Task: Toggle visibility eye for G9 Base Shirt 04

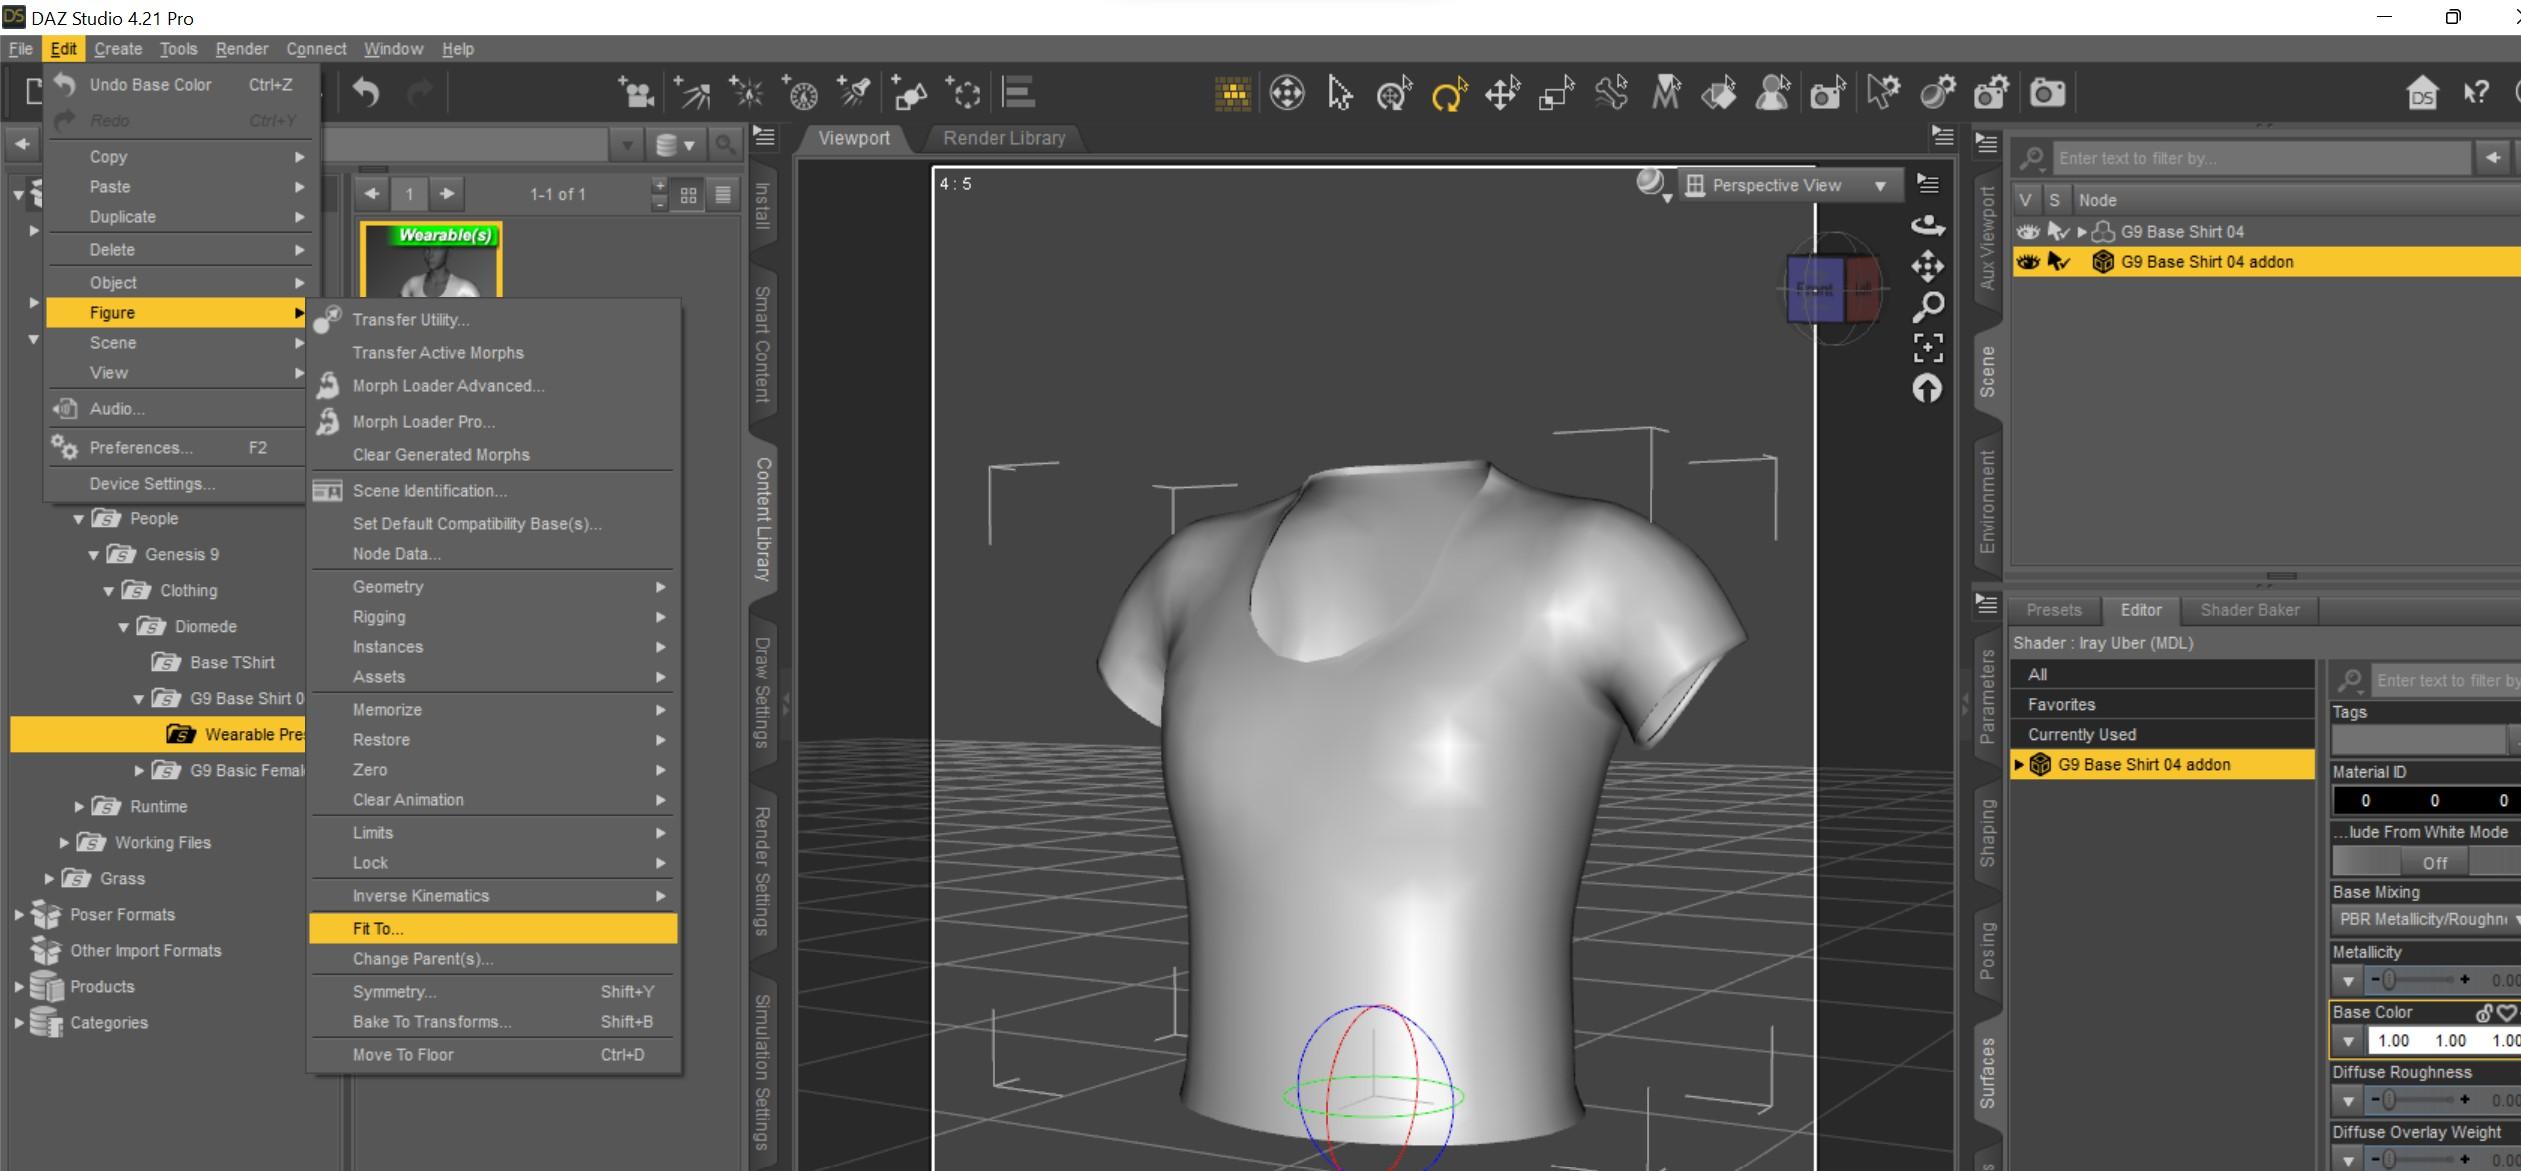Action: coord(2027,232)
